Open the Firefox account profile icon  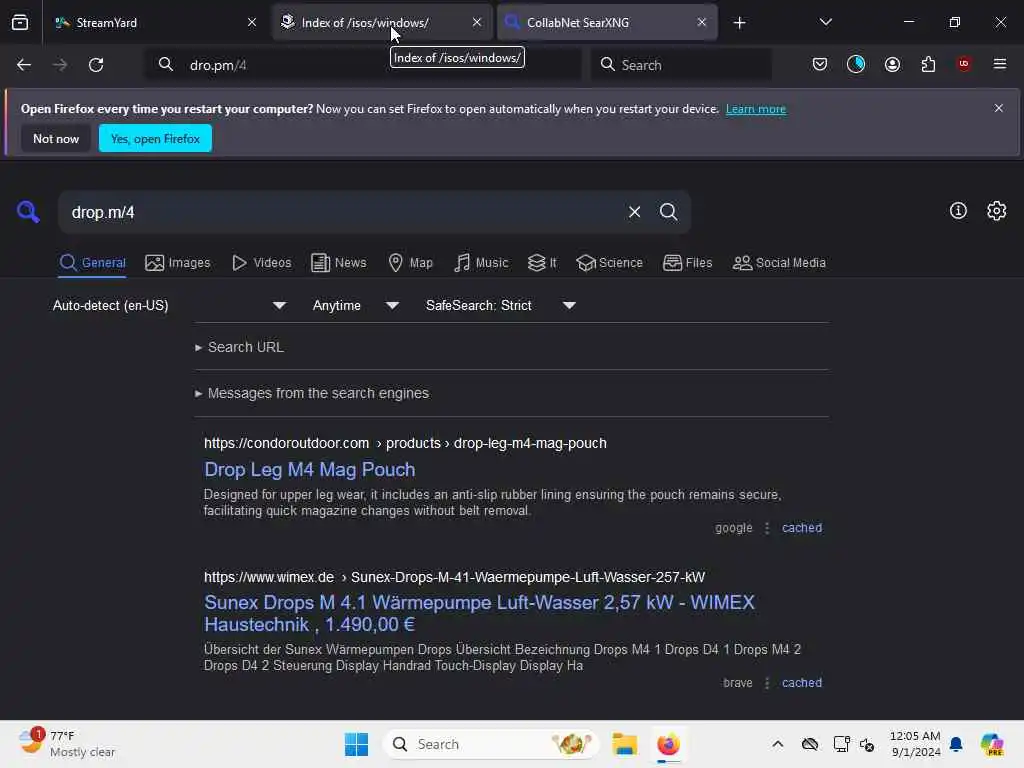[x=892, y=64]
